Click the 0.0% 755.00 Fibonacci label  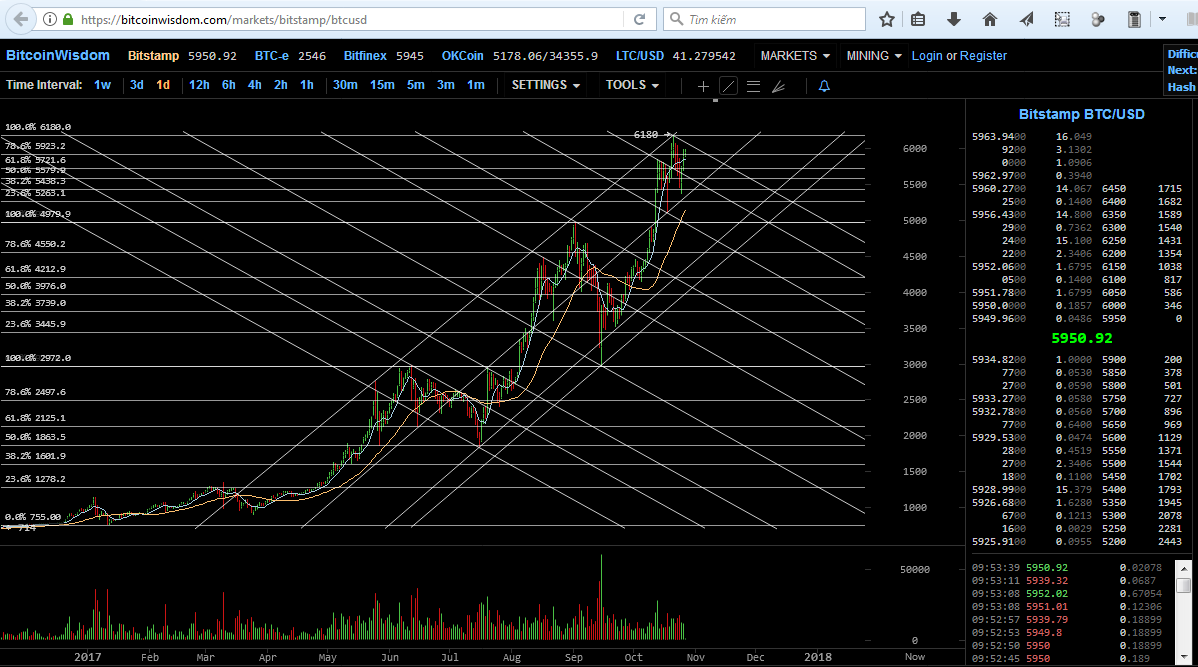tap(33, 516)
